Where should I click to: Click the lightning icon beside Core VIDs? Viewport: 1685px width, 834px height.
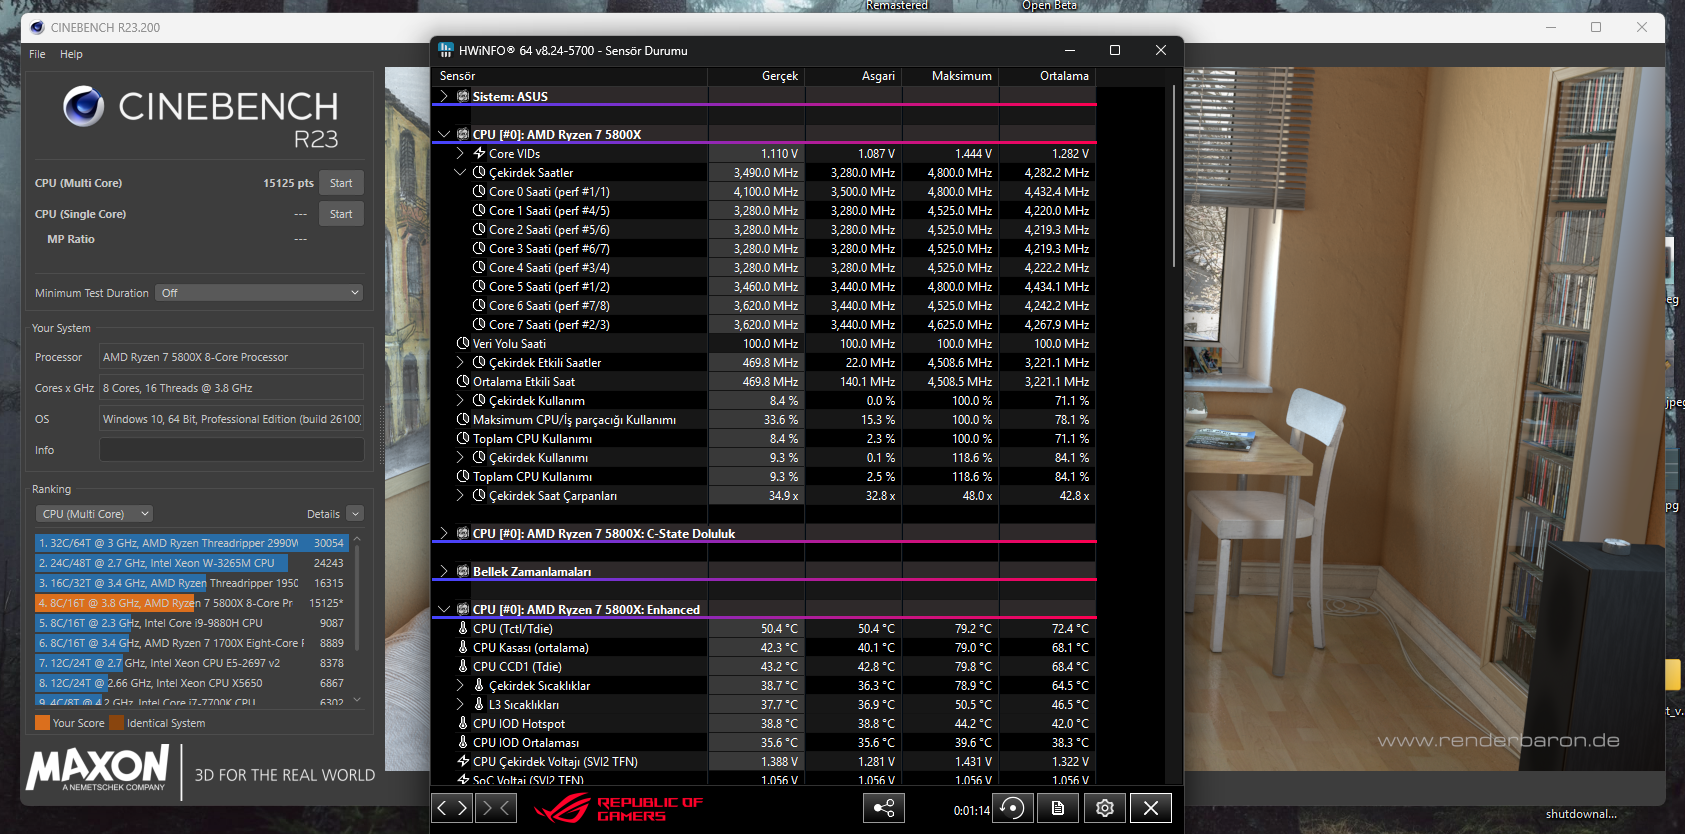[479, 153]
